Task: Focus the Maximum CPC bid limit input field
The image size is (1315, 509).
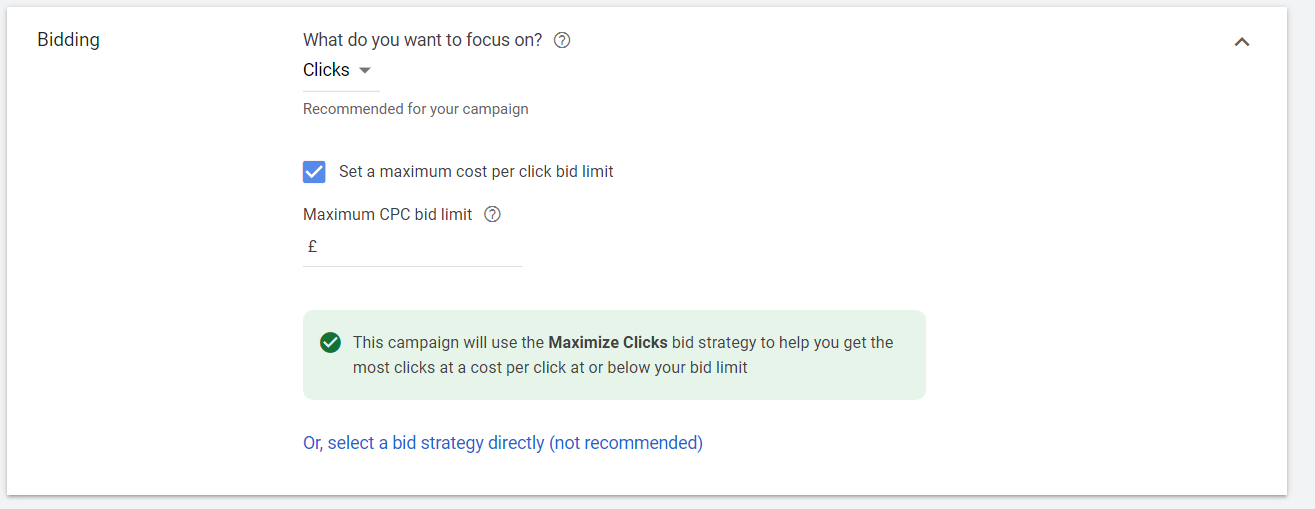Action: (420, 246)
